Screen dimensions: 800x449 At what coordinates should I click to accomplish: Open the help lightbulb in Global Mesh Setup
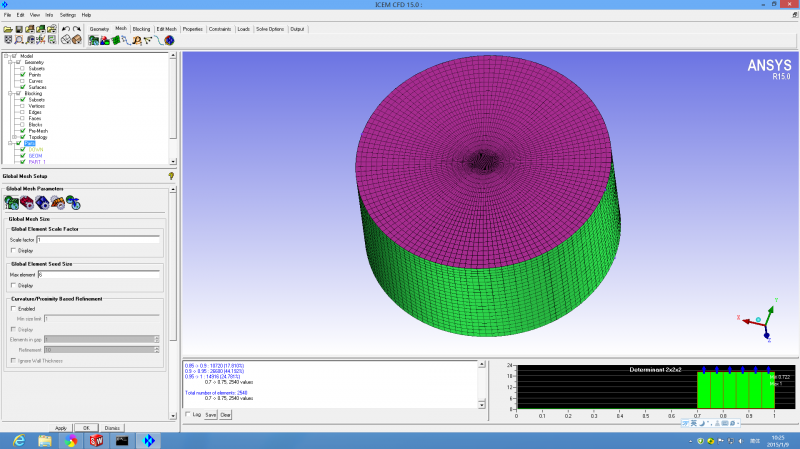tap(172, 175)
